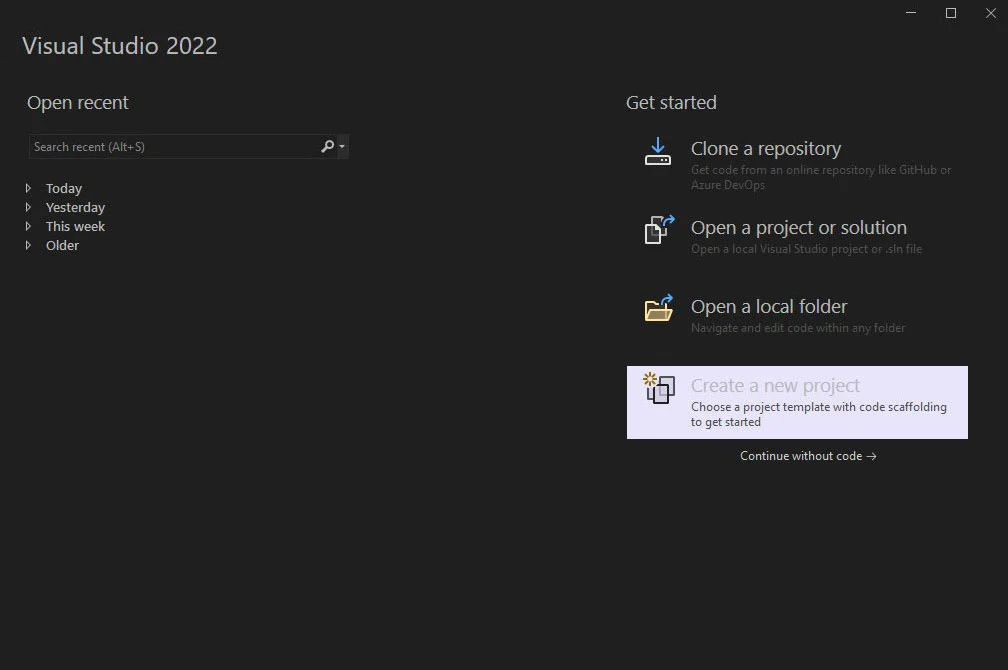Click the Clone a repository download icon
This screenshot has width=1008, height=670.
coord(657,151)
